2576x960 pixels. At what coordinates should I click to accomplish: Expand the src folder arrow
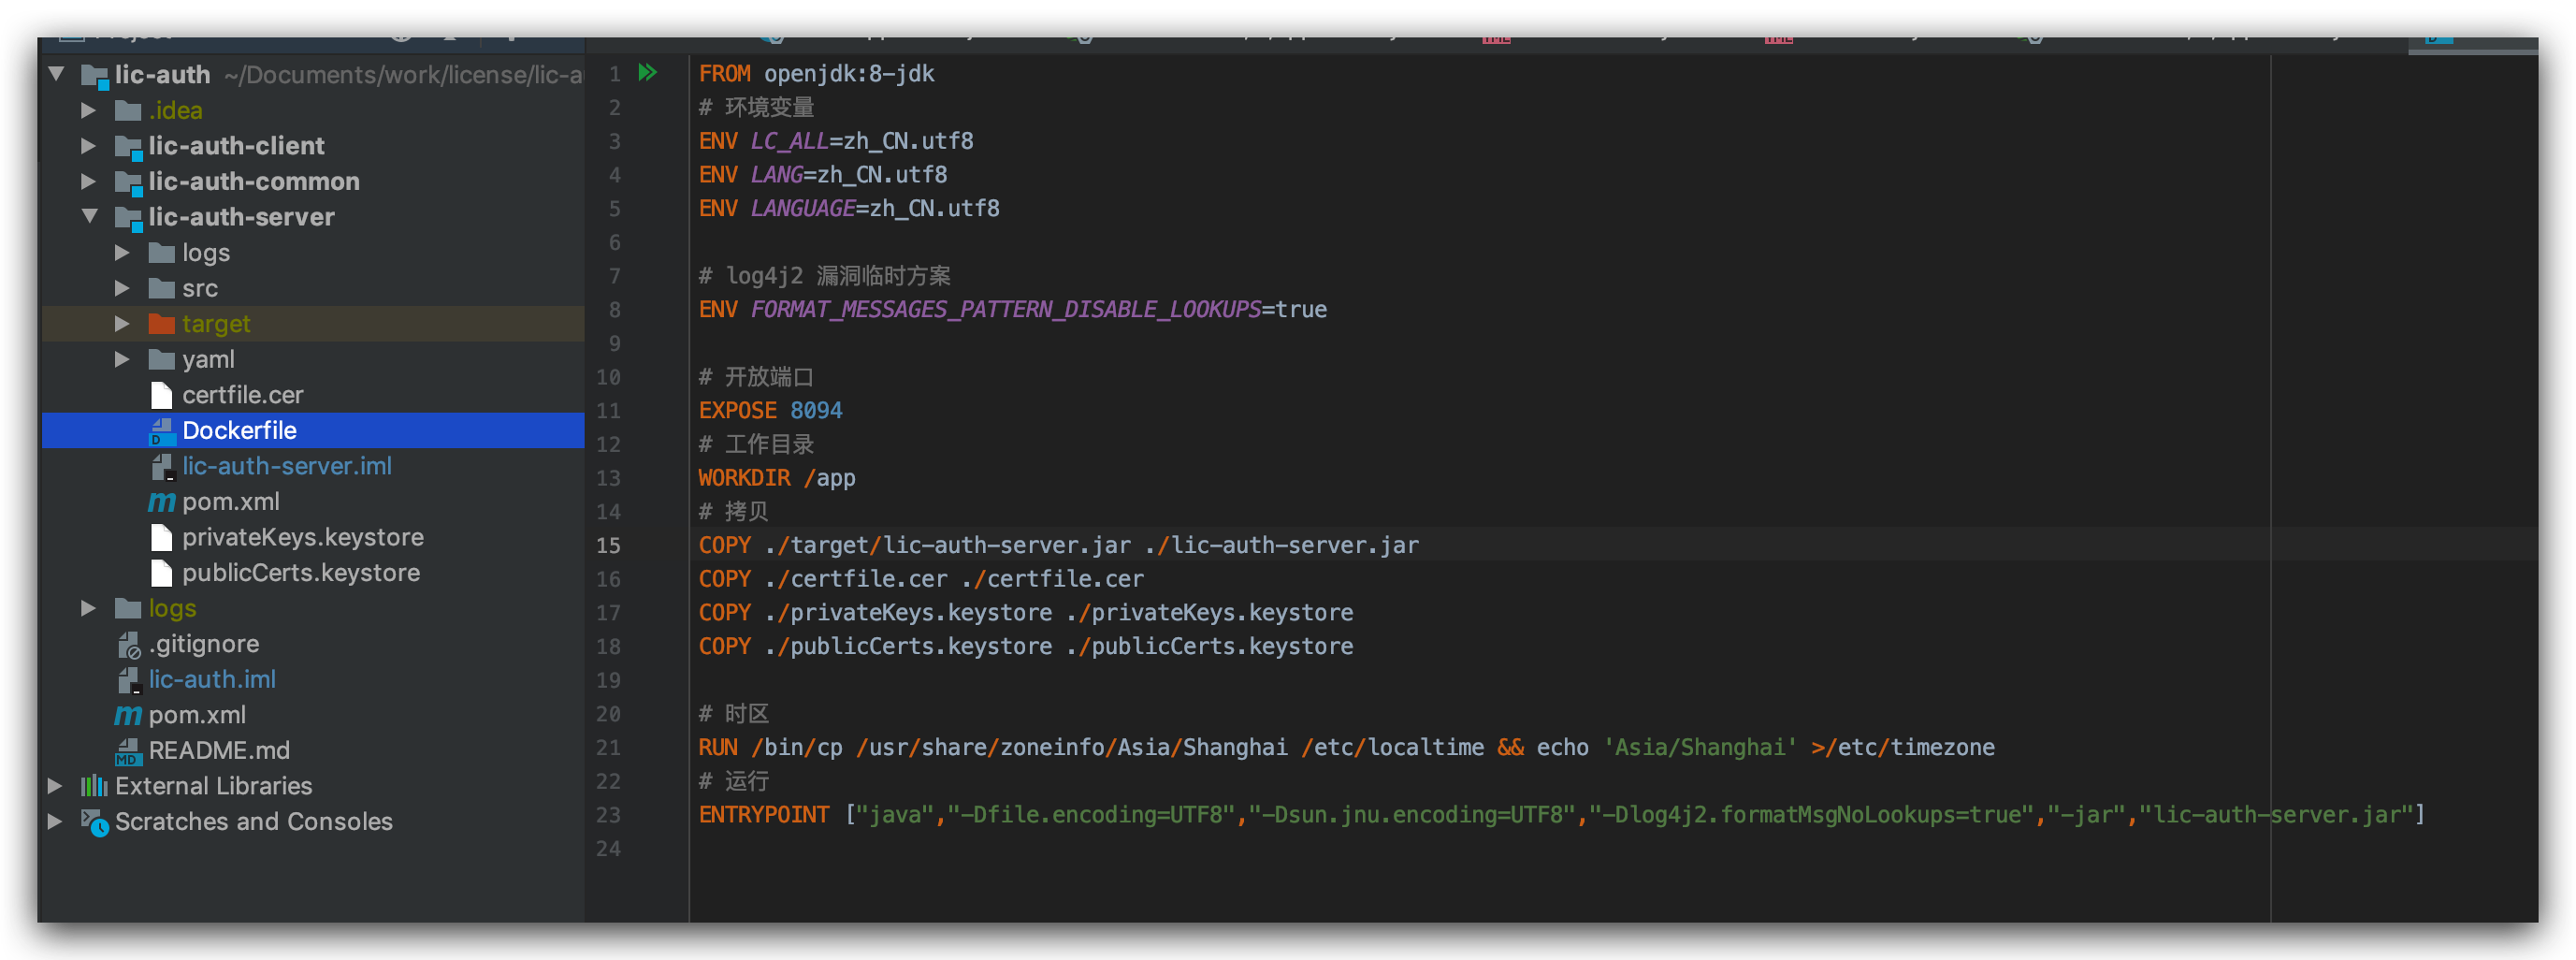coord(122,288)
